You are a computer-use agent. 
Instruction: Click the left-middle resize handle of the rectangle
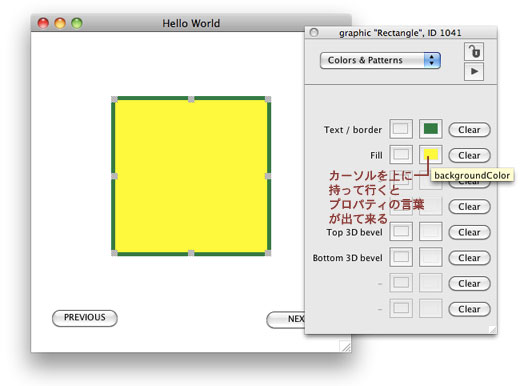click(x=114, y=176)
